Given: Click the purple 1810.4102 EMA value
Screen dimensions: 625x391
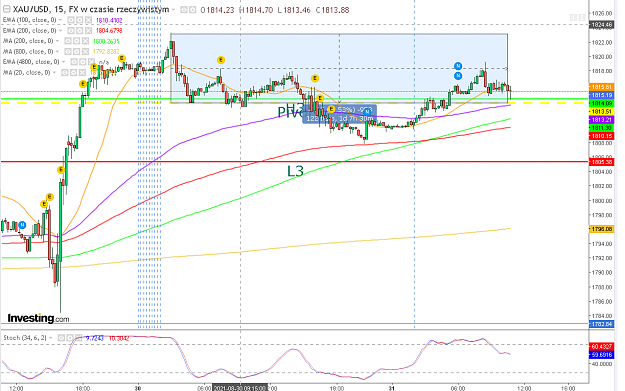Looking at the screenshot, I should (109, 20).
